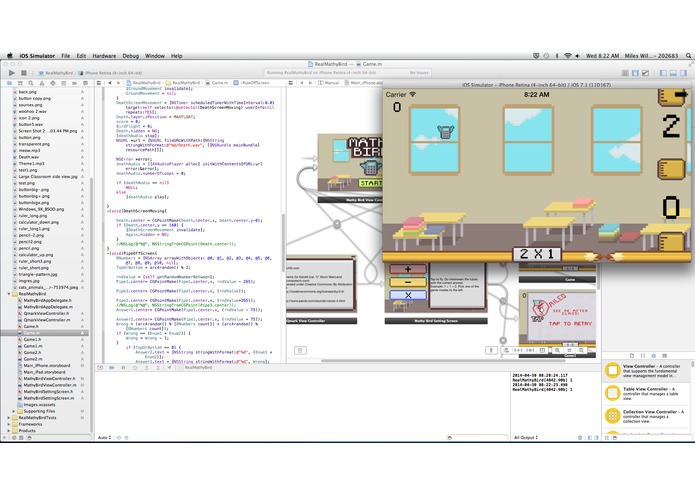695x494 pixels.
Task: Pause program execution in debug bar
Action: pos(123,367)
